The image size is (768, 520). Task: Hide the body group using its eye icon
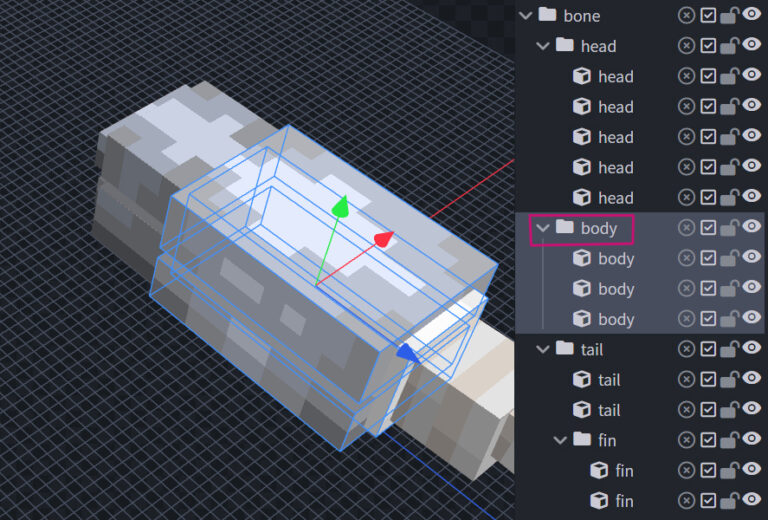coord(752,227)
